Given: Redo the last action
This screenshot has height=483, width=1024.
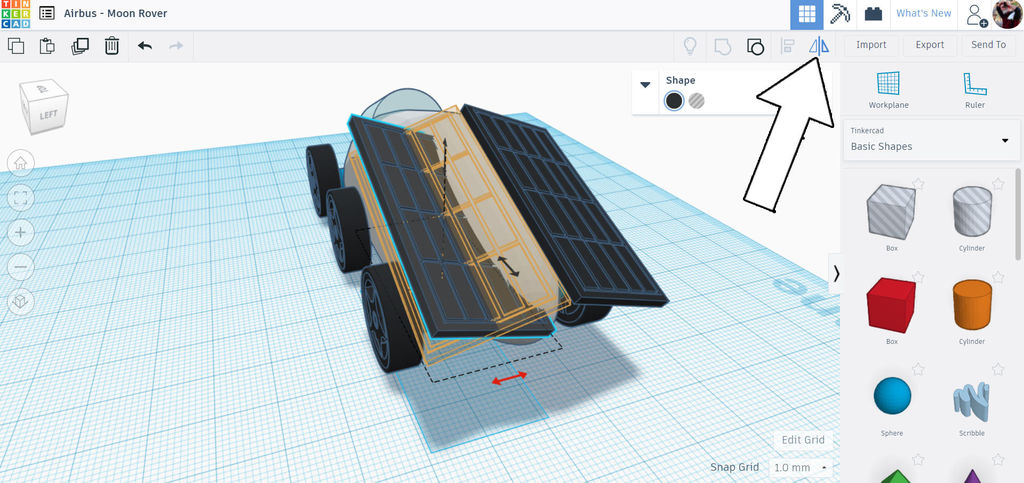Looking at the screenshot, I should [x=176, y=46].
